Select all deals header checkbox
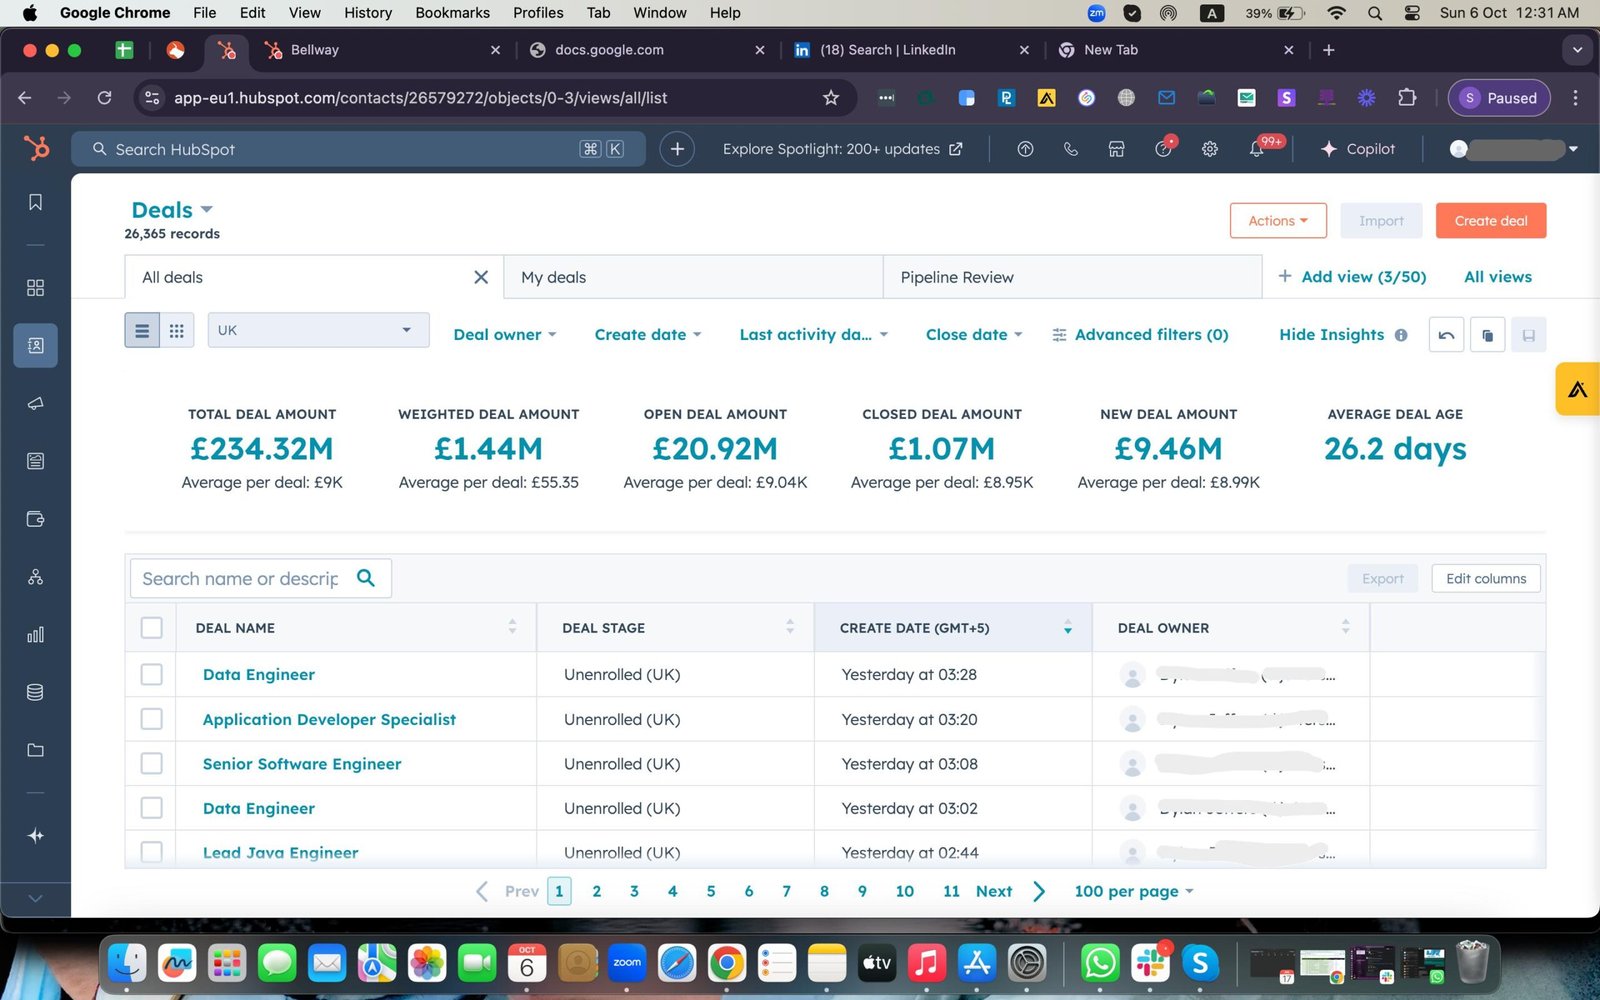The image size is (1600, 1000). (x=152, y=628)
